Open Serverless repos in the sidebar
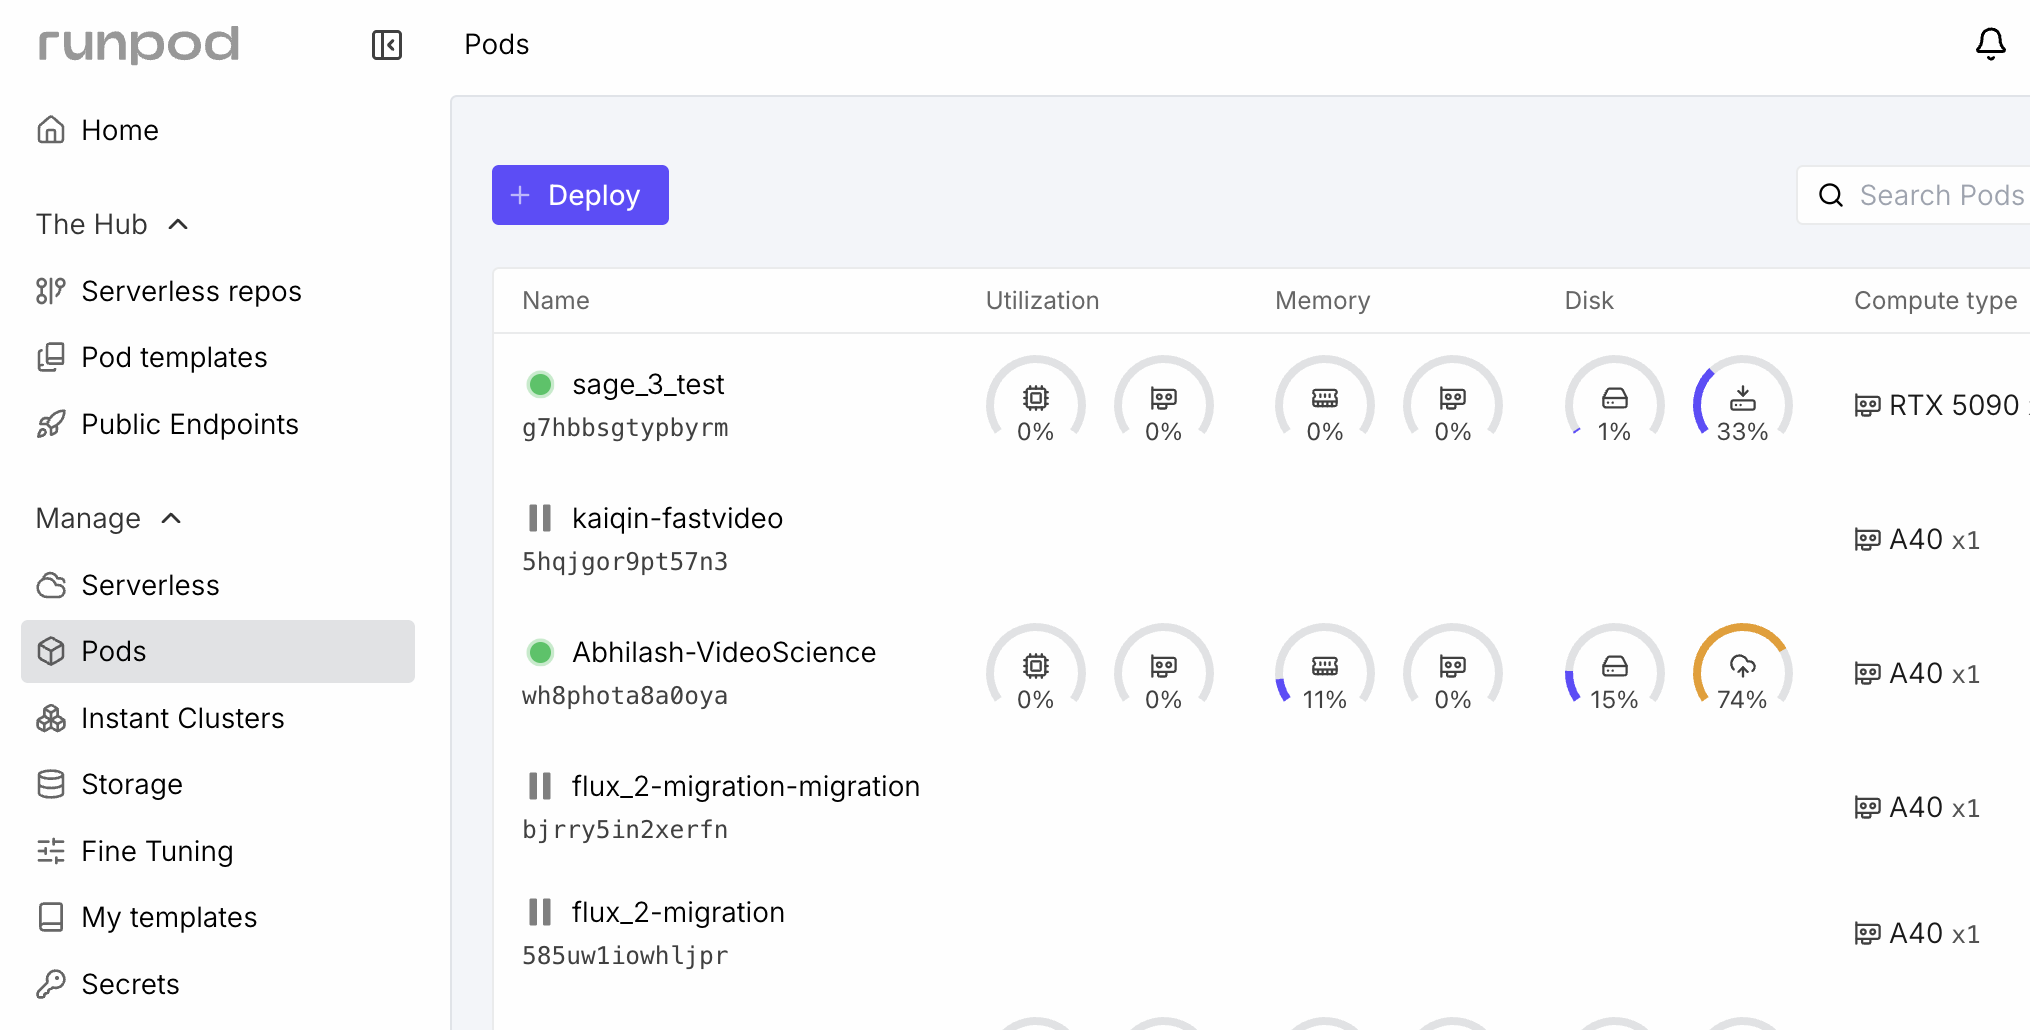The width and height of the screenshot is (2030, 1030). coord(191,291)
